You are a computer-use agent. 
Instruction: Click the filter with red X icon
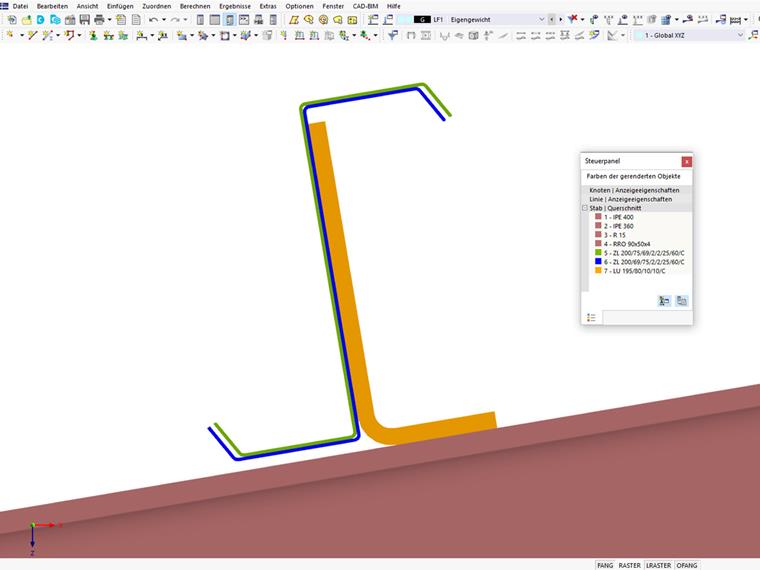point(573,19)
